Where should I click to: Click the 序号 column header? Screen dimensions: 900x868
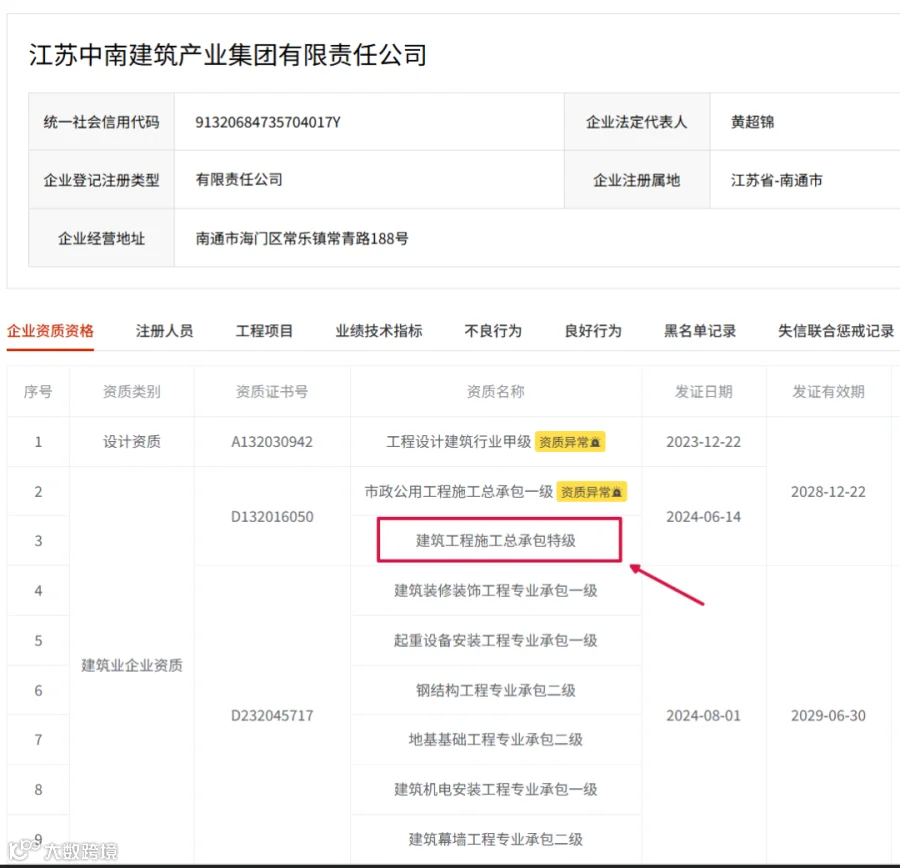click(x=38, y=392)
